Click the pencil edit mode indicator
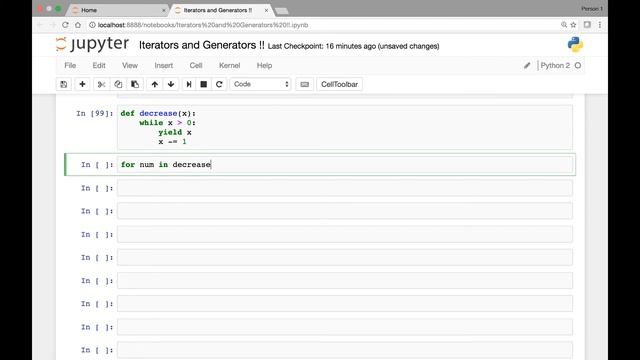 tap(527, 65)
